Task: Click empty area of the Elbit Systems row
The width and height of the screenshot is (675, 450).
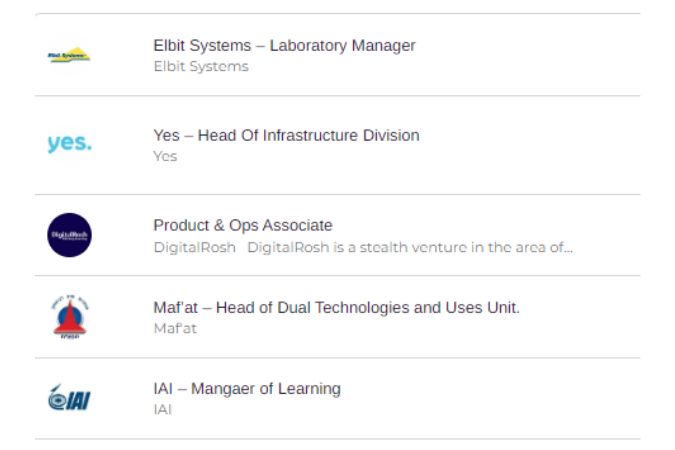Action: click(x=525, y=55)
